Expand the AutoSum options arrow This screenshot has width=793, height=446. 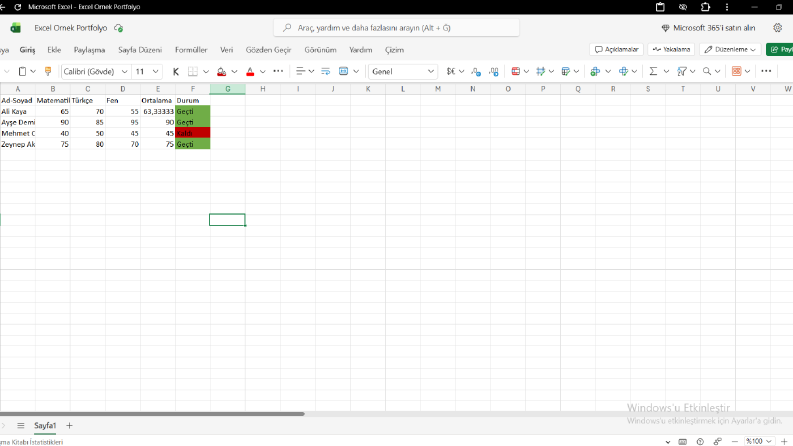click(666, 71)
